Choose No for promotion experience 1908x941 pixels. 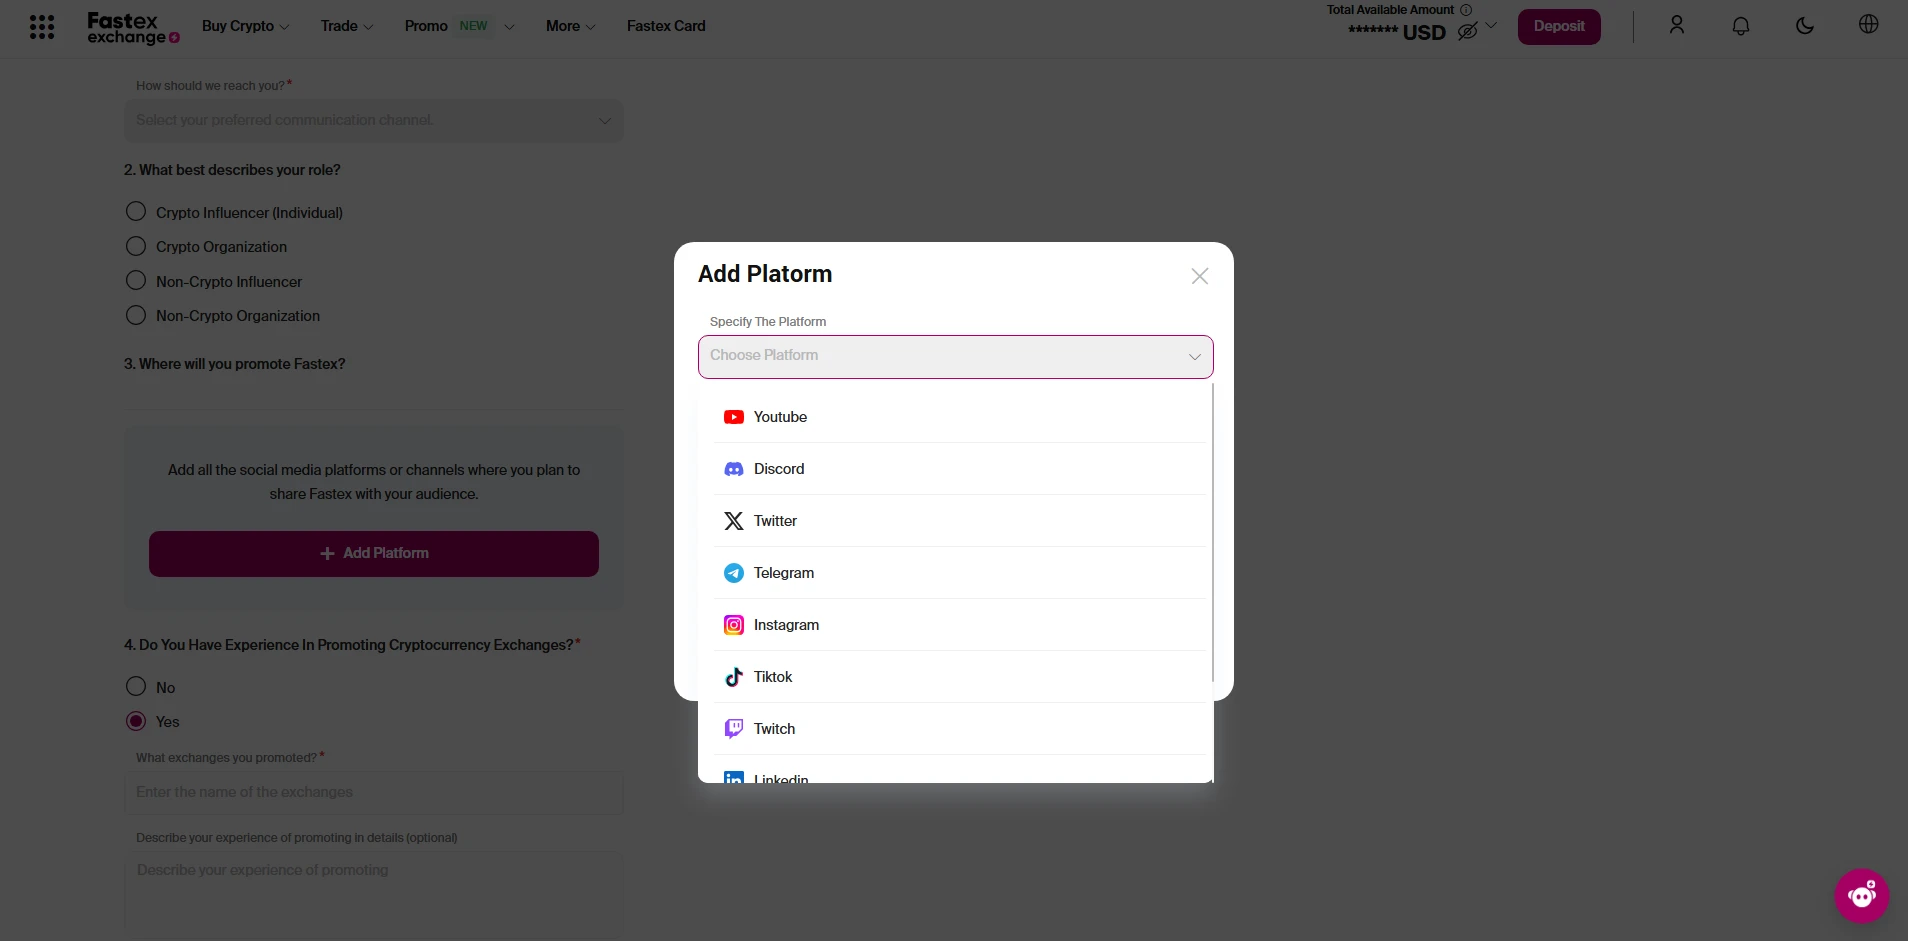[x=136, y=687]
